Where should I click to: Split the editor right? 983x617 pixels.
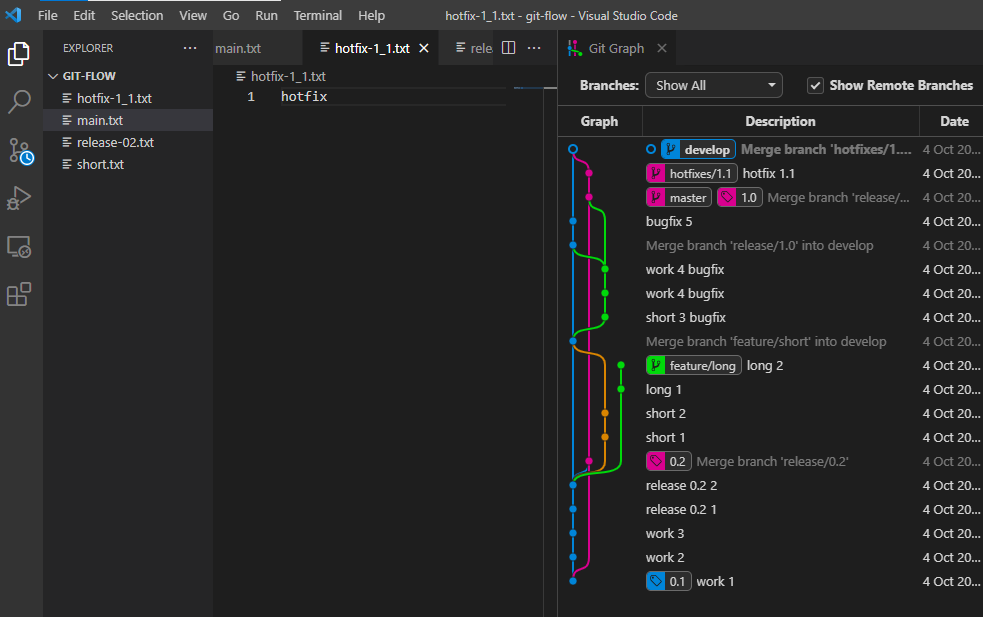point(508,48)
